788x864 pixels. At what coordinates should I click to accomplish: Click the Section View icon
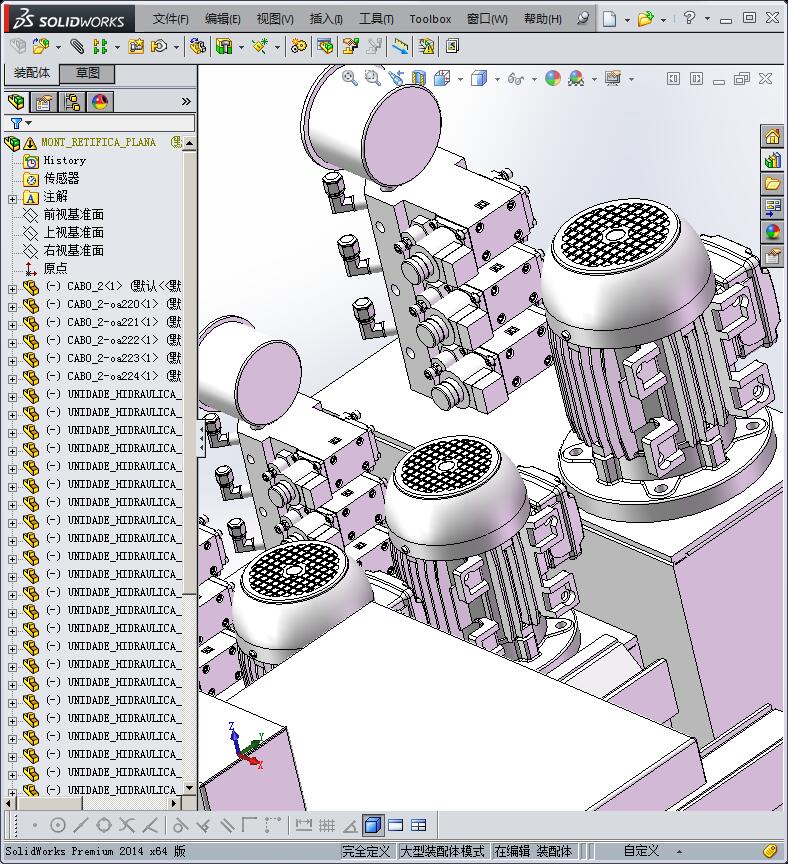point(419,78)
